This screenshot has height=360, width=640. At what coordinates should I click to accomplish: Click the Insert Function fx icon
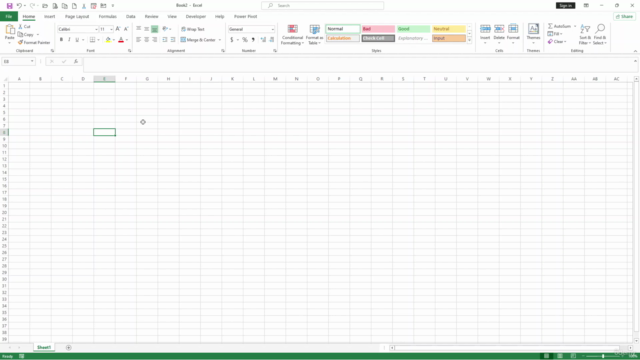(x=76, y=61)
